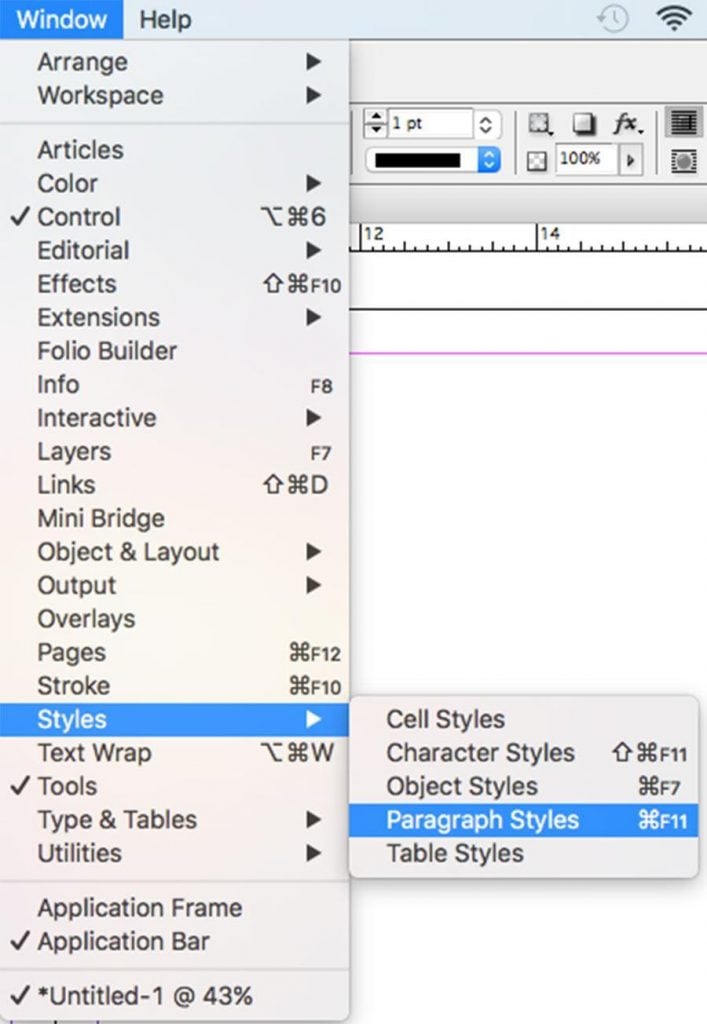The width and height of the screenshot is (707, 1024).
Task: Click the text wrap options icon
Action: [x=685, y=122]
